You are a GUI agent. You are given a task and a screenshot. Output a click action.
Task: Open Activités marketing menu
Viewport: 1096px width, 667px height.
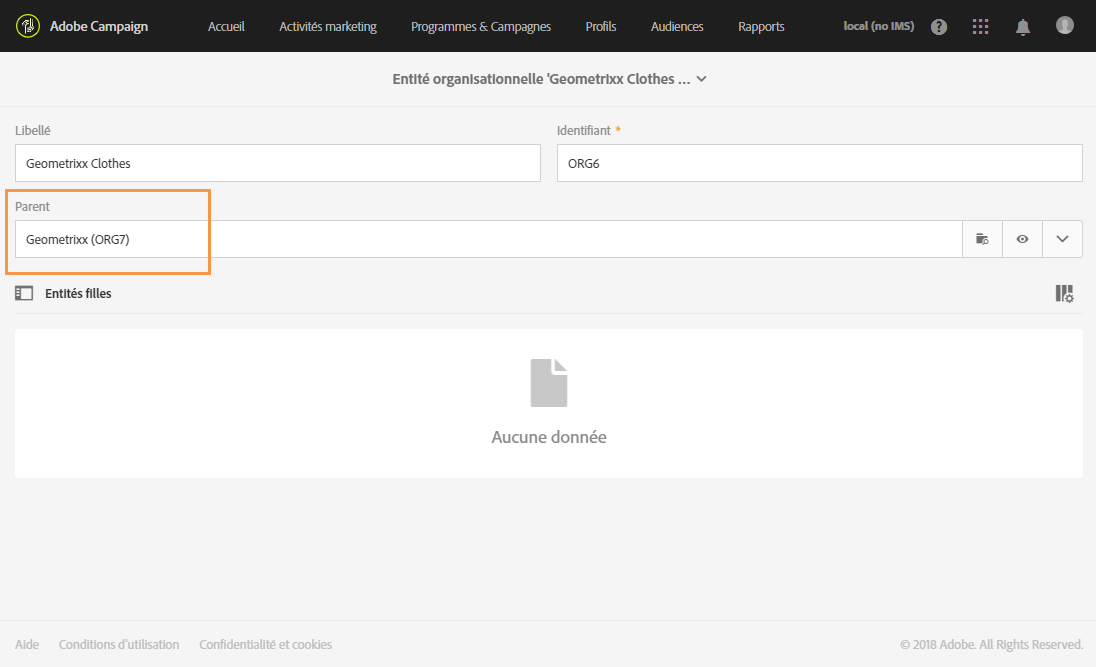(328, 27)
